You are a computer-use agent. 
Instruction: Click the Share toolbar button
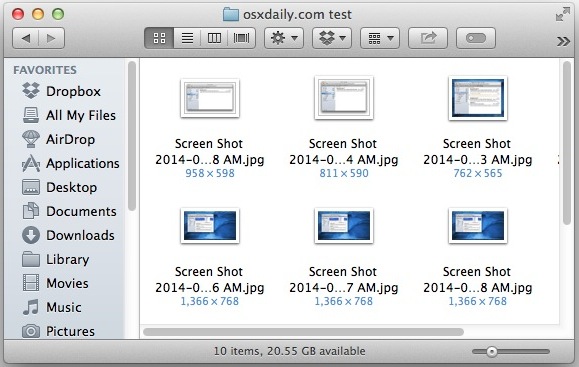428,38
